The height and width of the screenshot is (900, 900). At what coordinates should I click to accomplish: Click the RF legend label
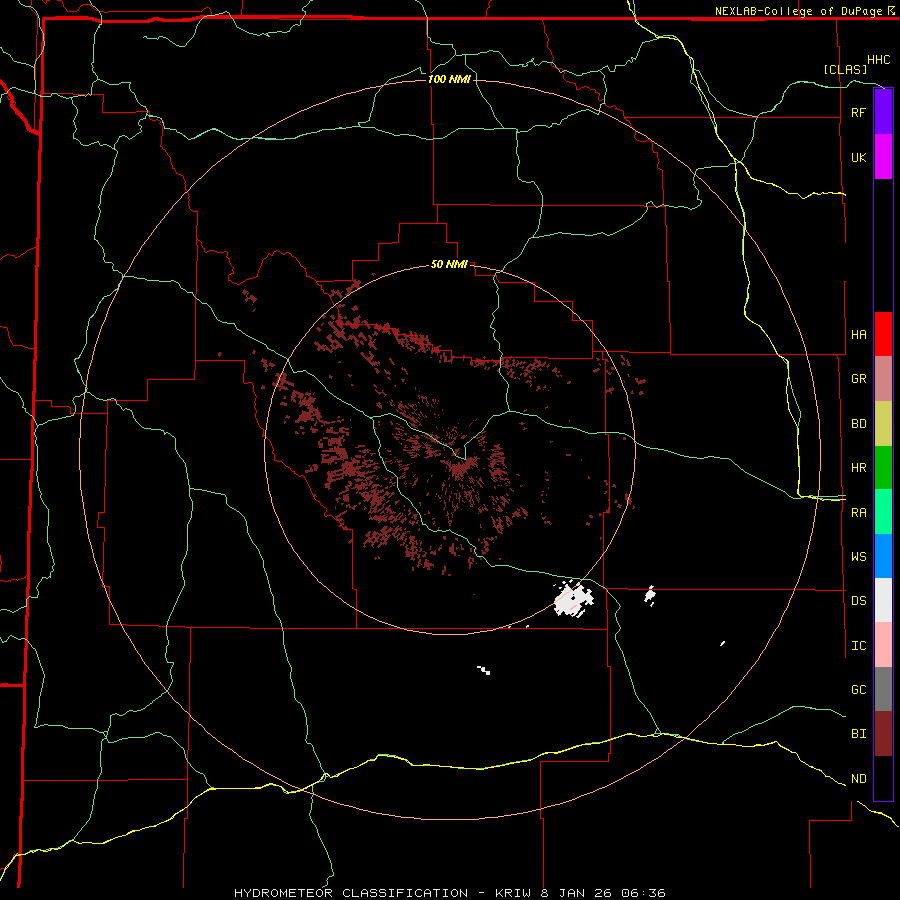tap(858, 112)
